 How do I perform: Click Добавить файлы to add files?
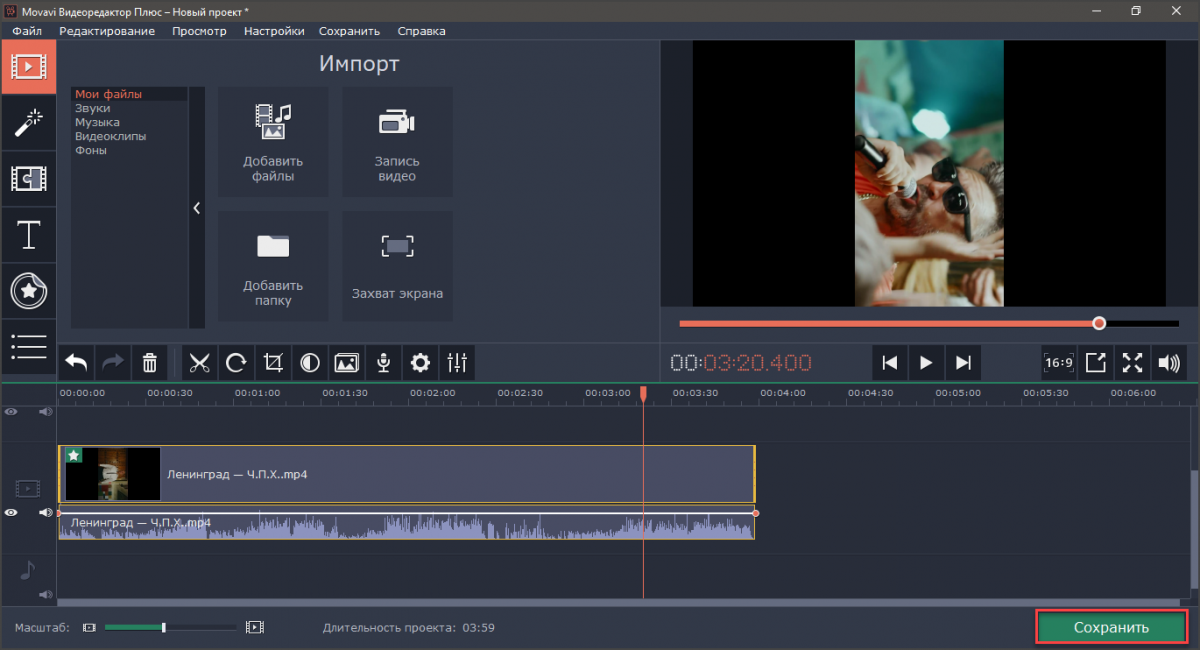(273, 142)
